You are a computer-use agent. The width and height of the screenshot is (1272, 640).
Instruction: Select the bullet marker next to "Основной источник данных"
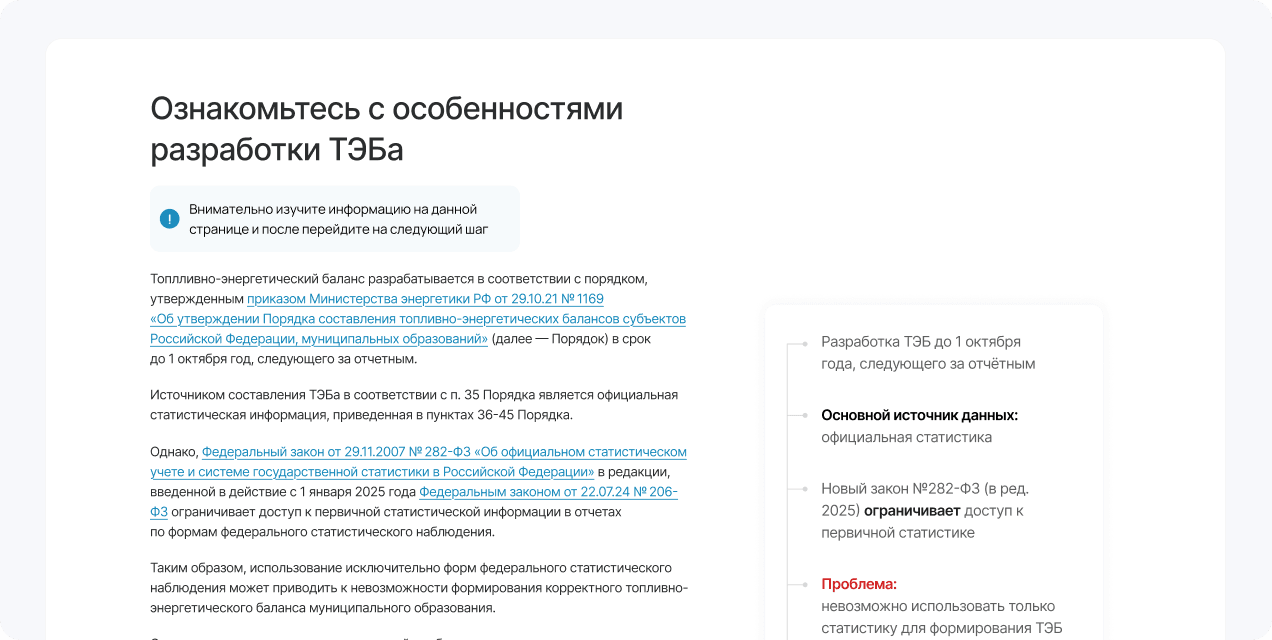805,415
